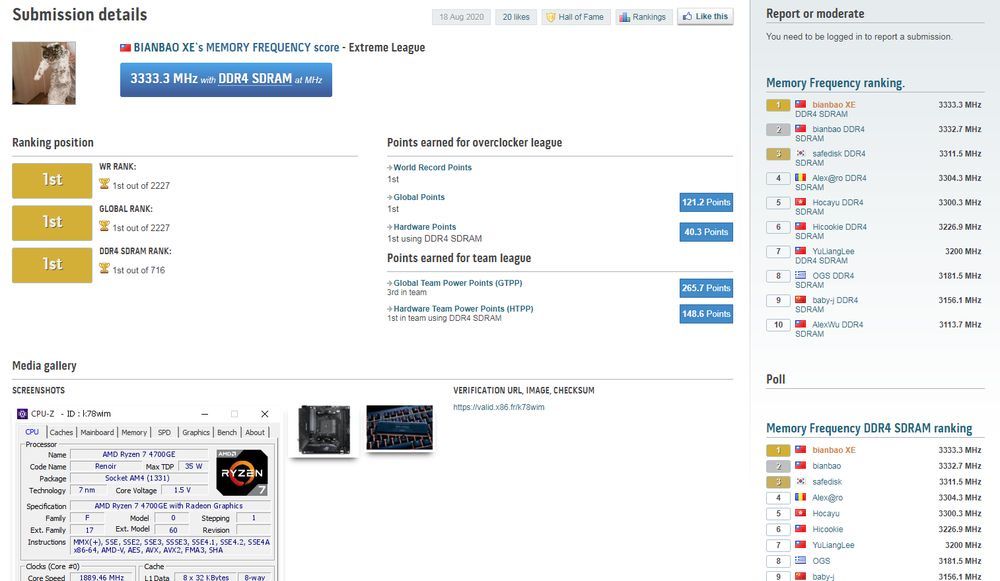
Task: Click the Like this button
Action: [705, 17]
